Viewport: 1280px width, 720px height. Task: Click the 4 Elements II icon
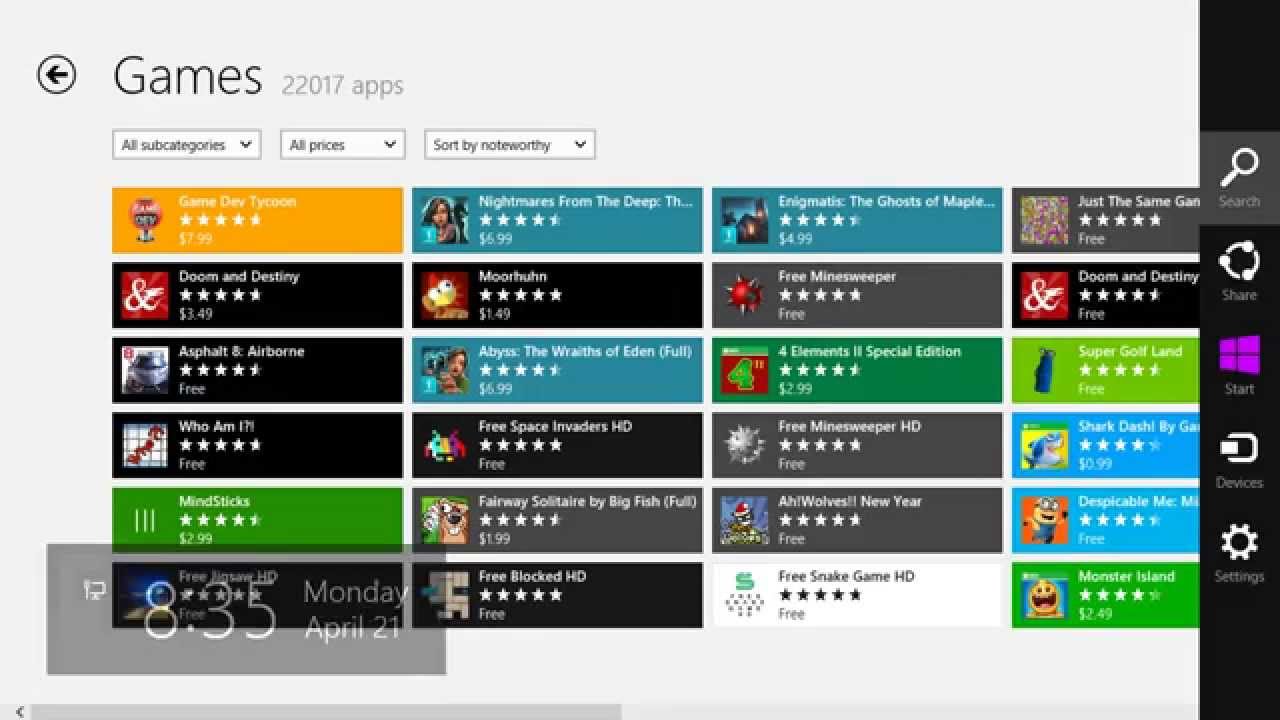click(x=745, y=370)
